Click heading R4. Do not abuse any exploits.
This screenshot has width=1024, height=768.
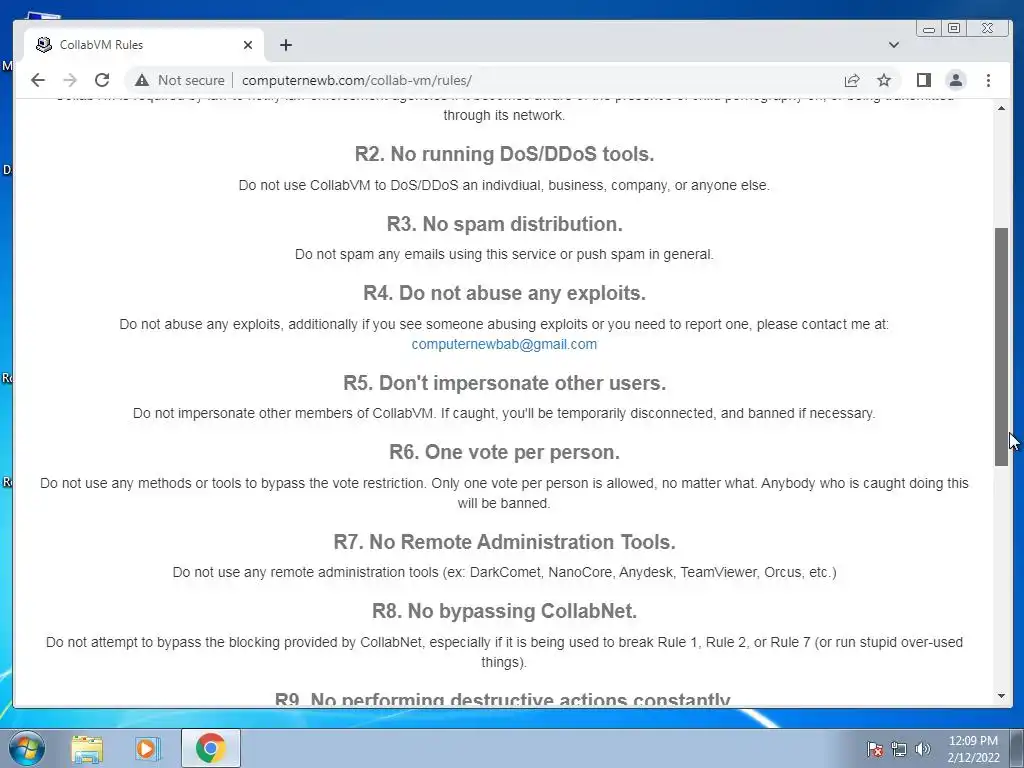[x=504, y=293]
